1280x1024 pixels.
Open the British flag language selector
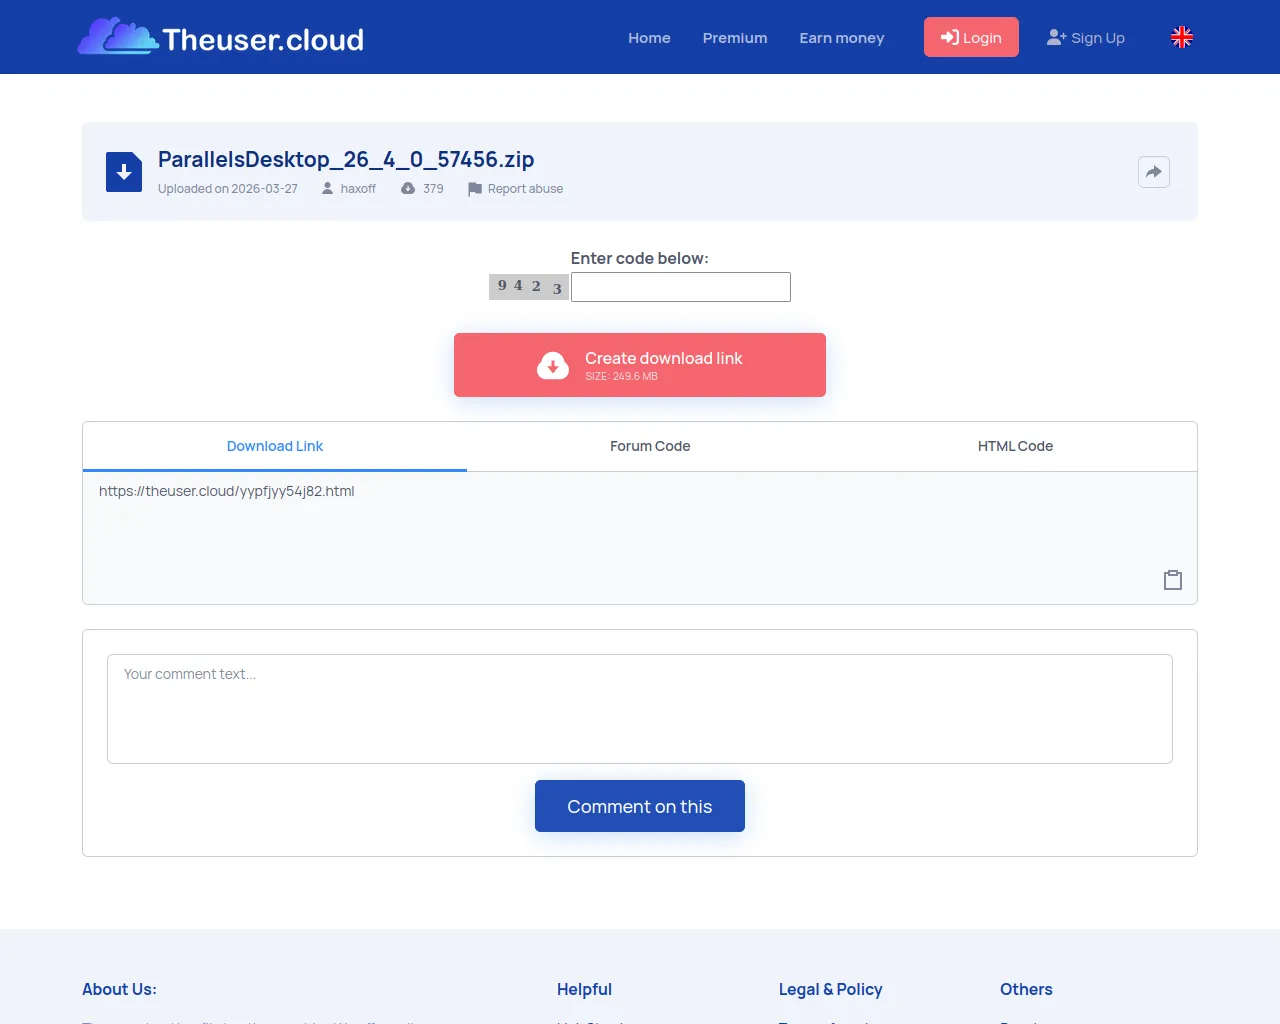(1181, 37)
